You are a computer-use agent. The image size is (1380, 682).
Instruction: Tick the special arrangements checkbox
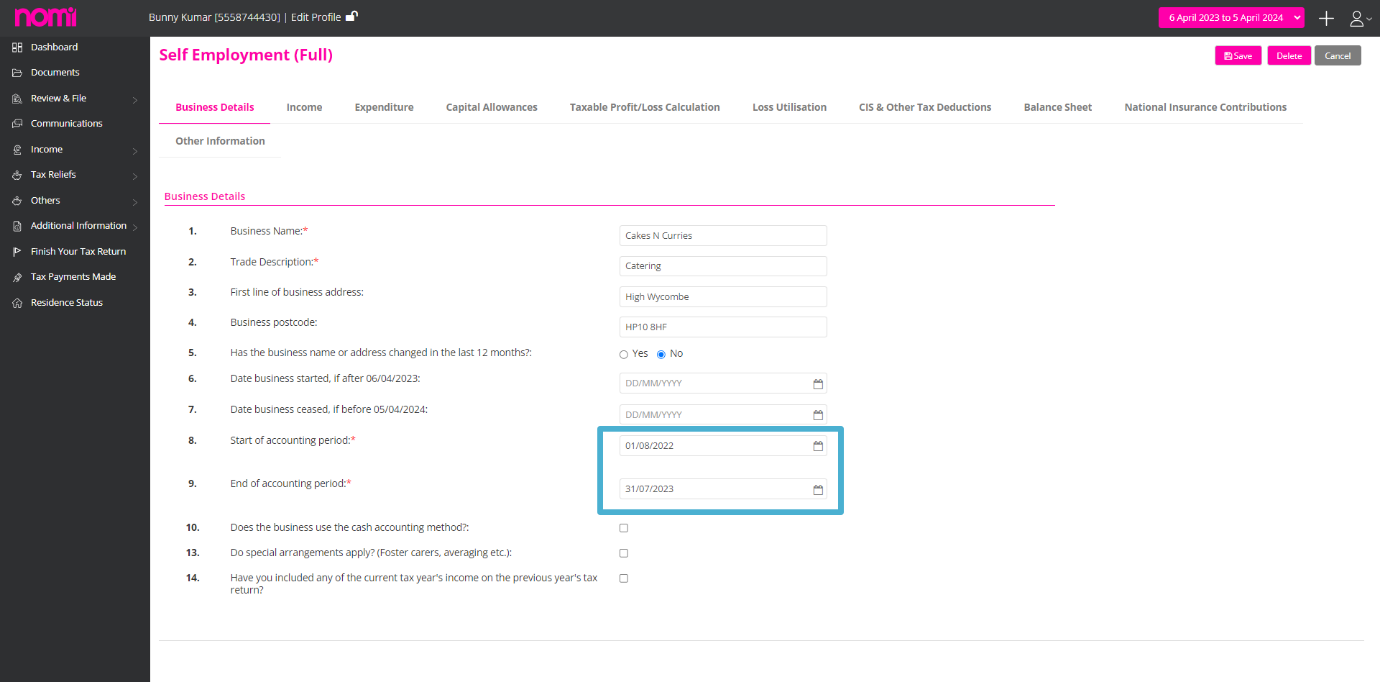pos(624,553)
